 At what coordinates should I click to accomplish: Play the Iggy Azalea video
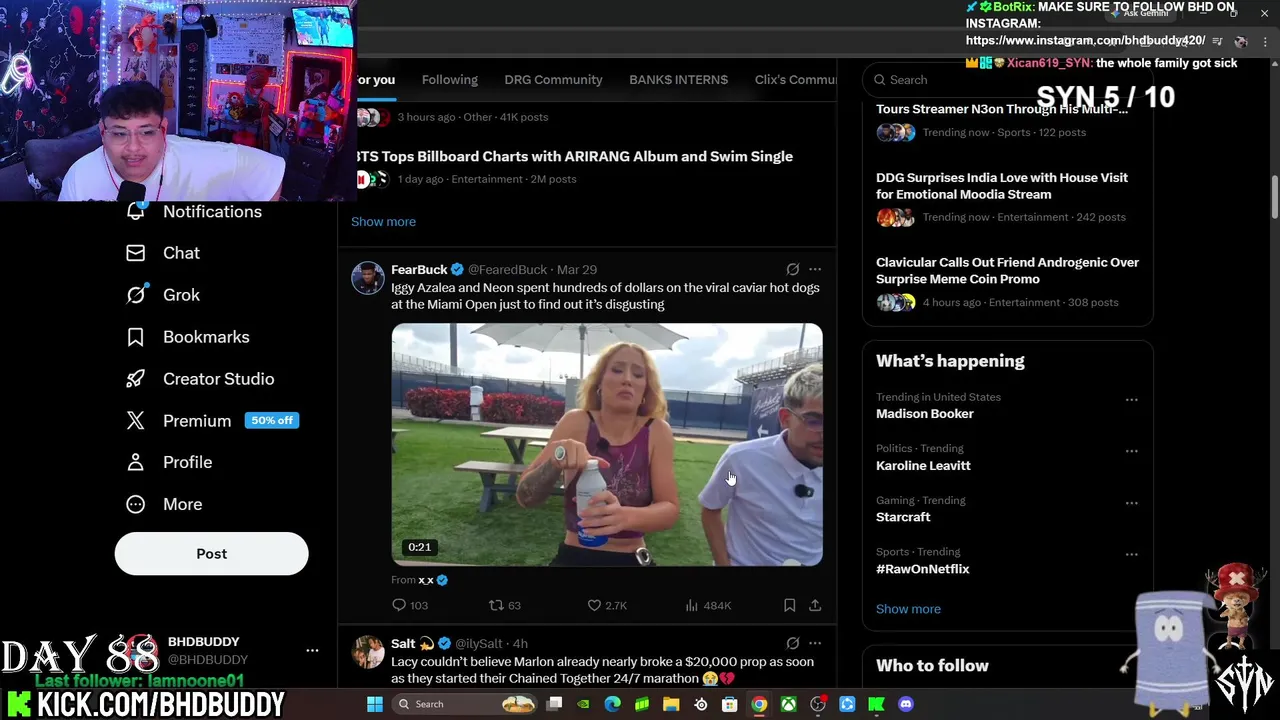(607, 444)
